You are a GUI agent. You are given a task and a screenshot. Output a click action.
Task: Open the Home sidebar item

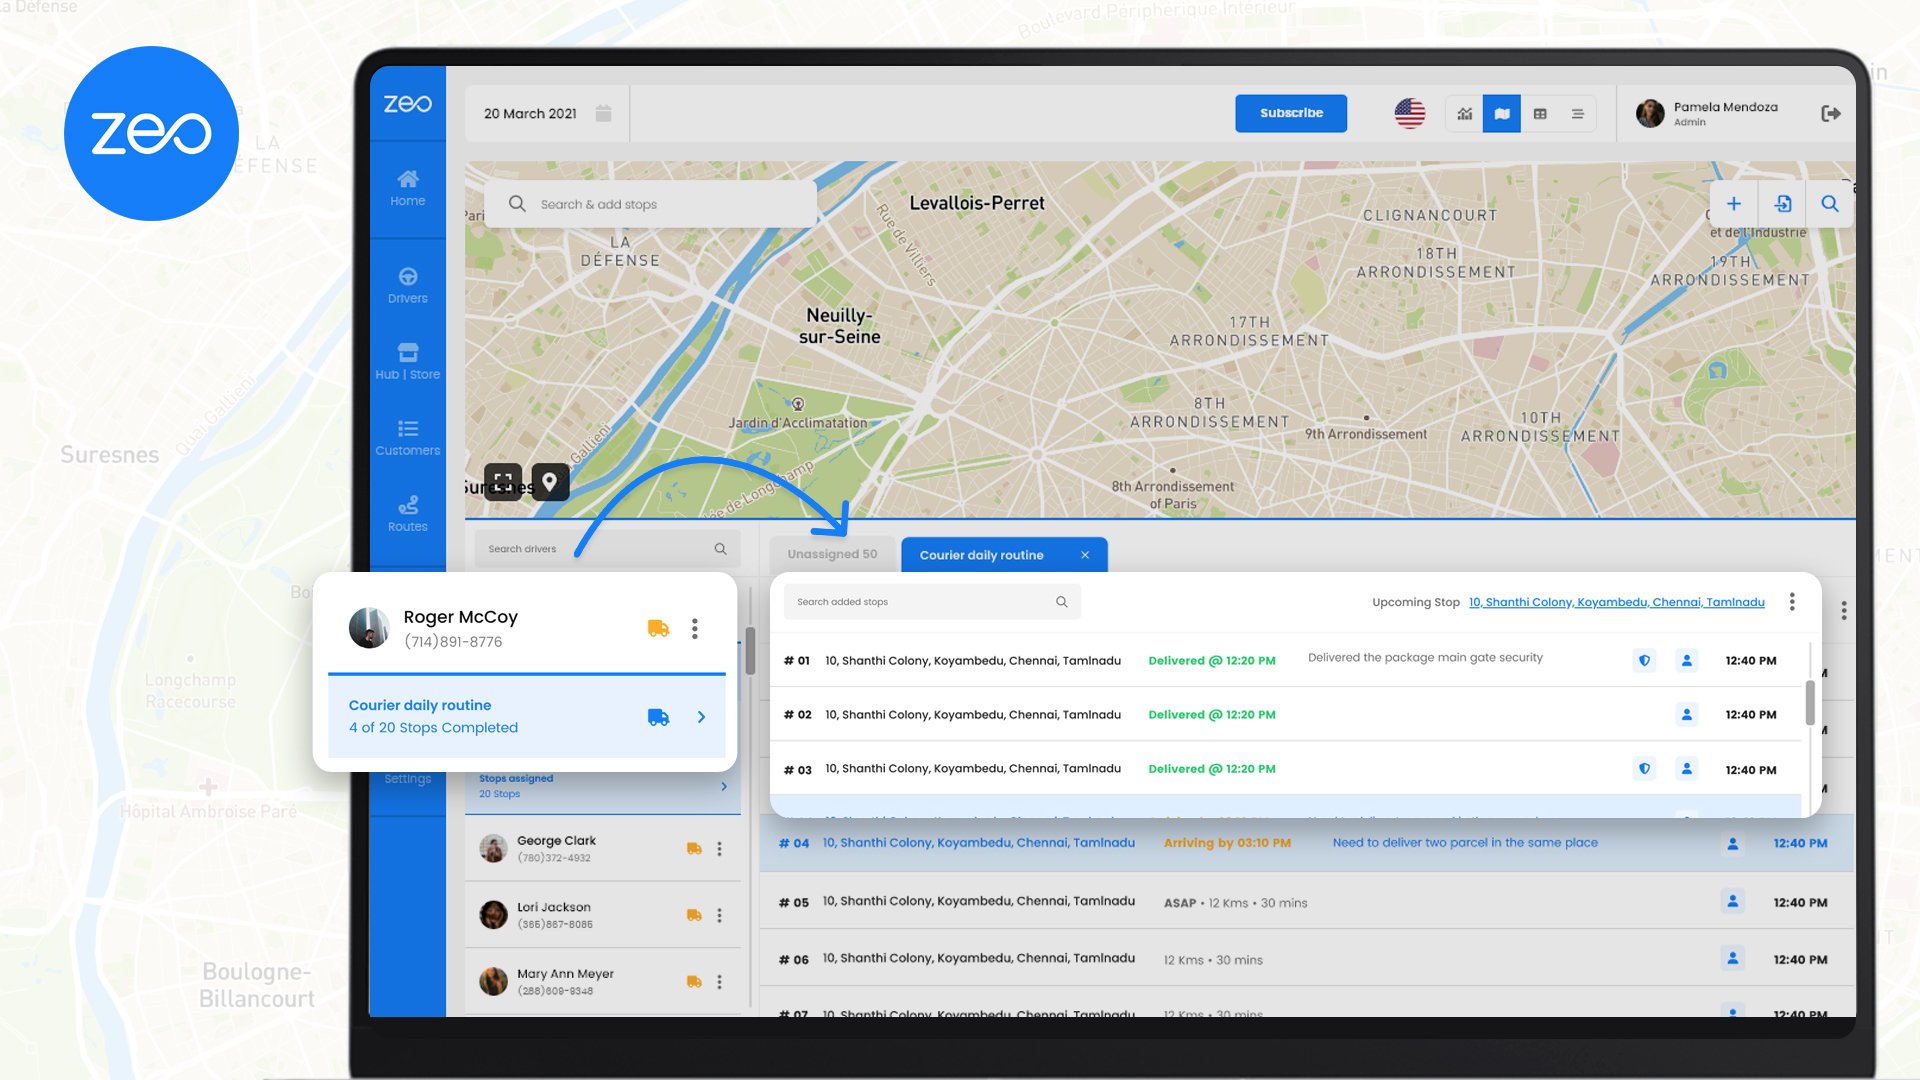click(407, 188)
